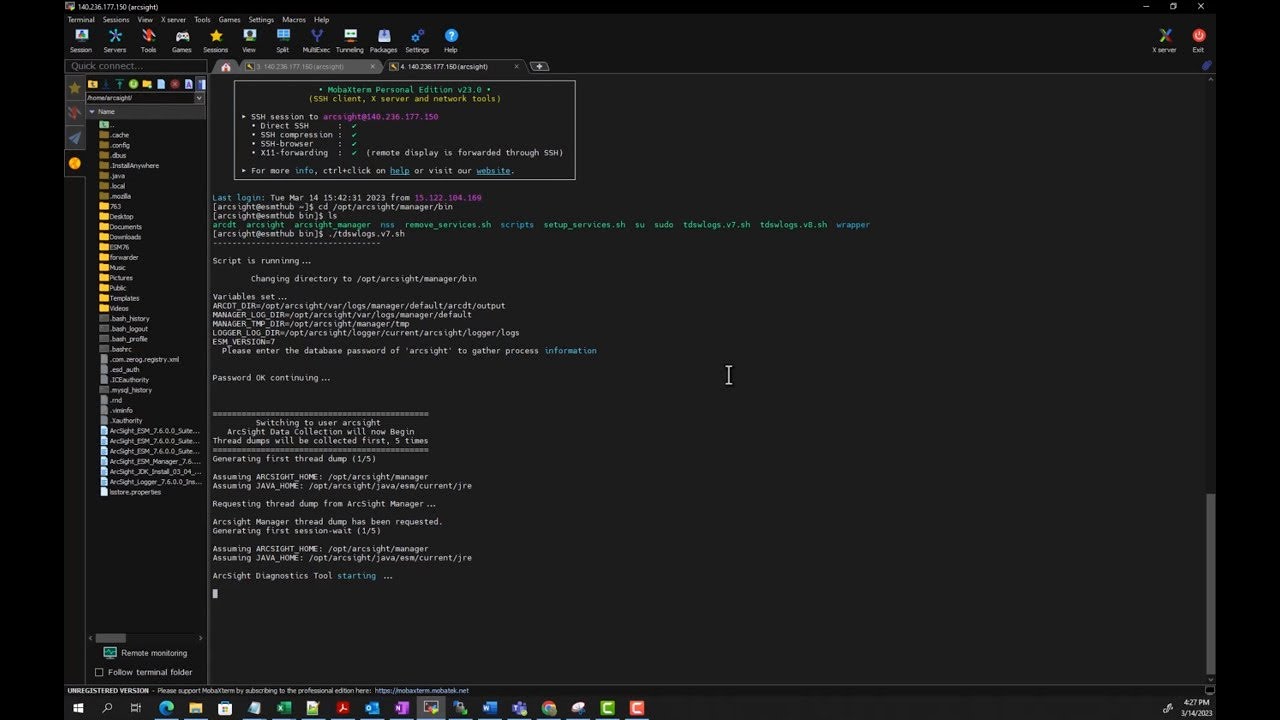This screenshot has height=720, width=1280.
Task: Open the Session toolbar button
Action: [x=81, y=40]
